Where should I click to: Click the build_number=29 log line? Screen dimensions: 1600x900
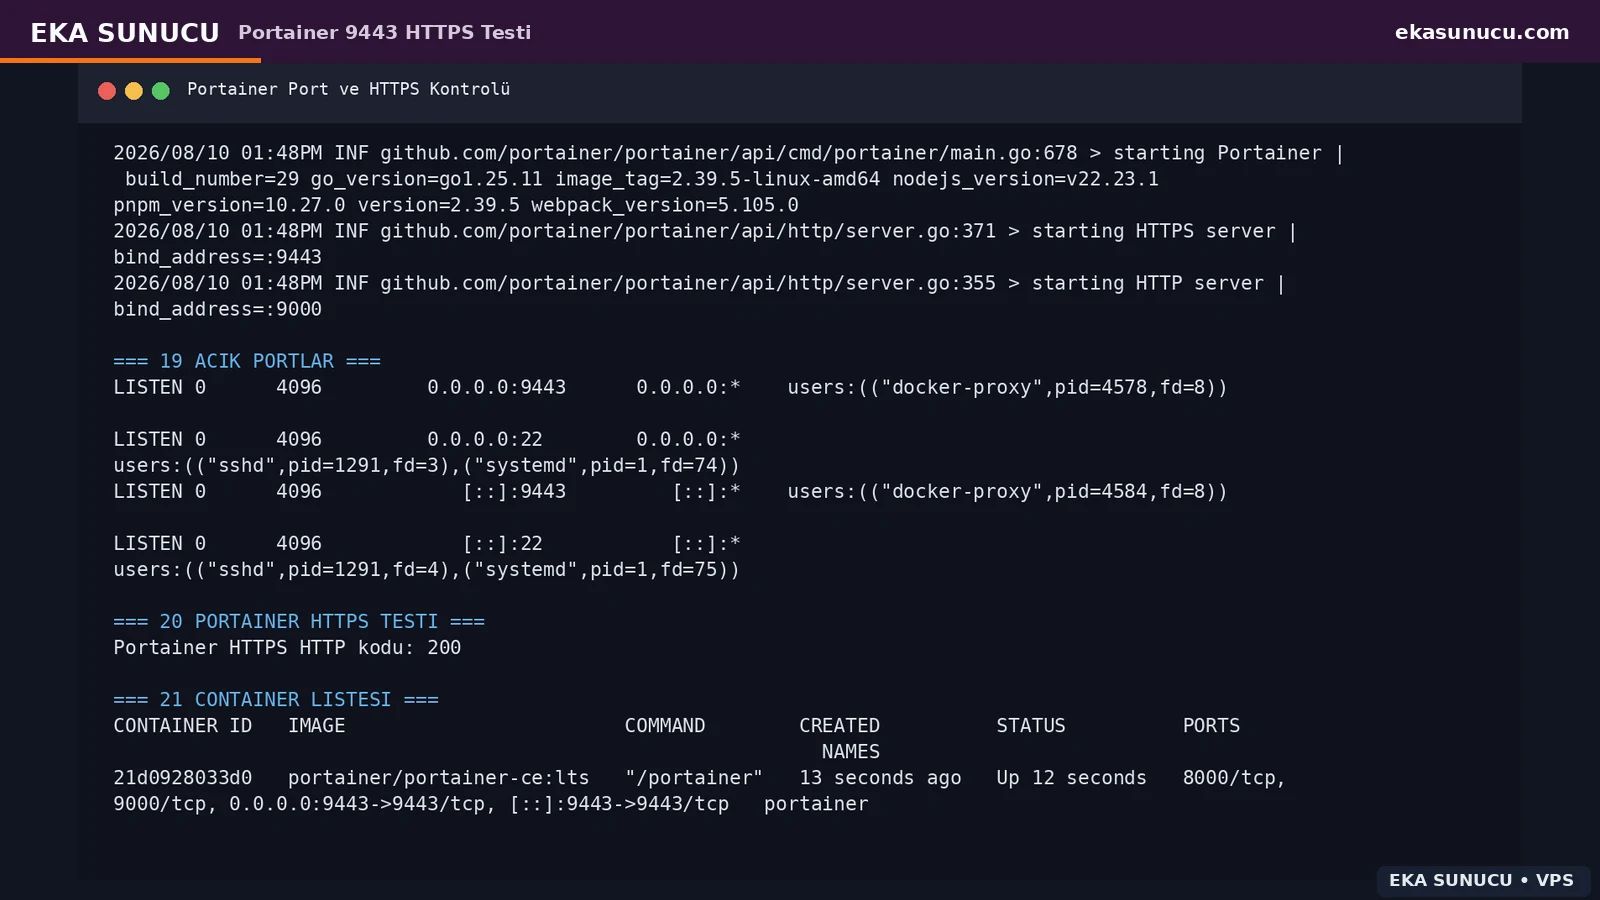point(642,179)
